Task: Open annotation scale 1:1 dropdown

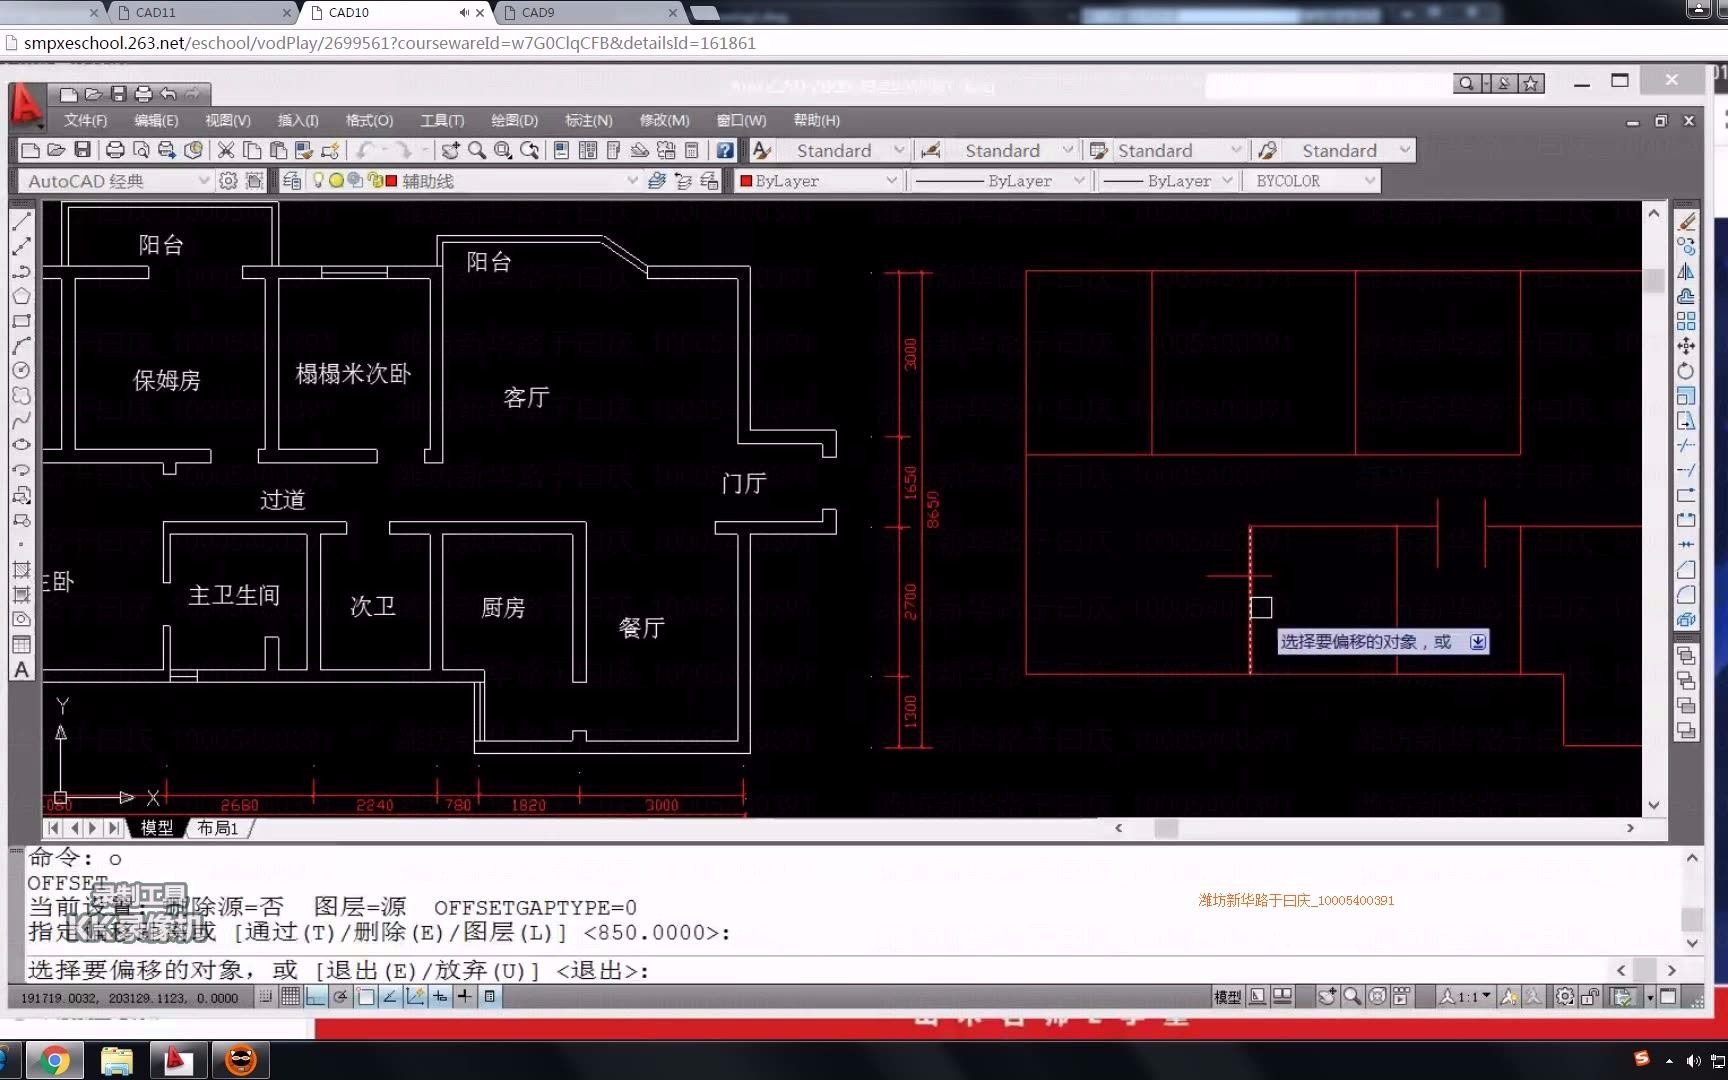Action: (1466, 997)
